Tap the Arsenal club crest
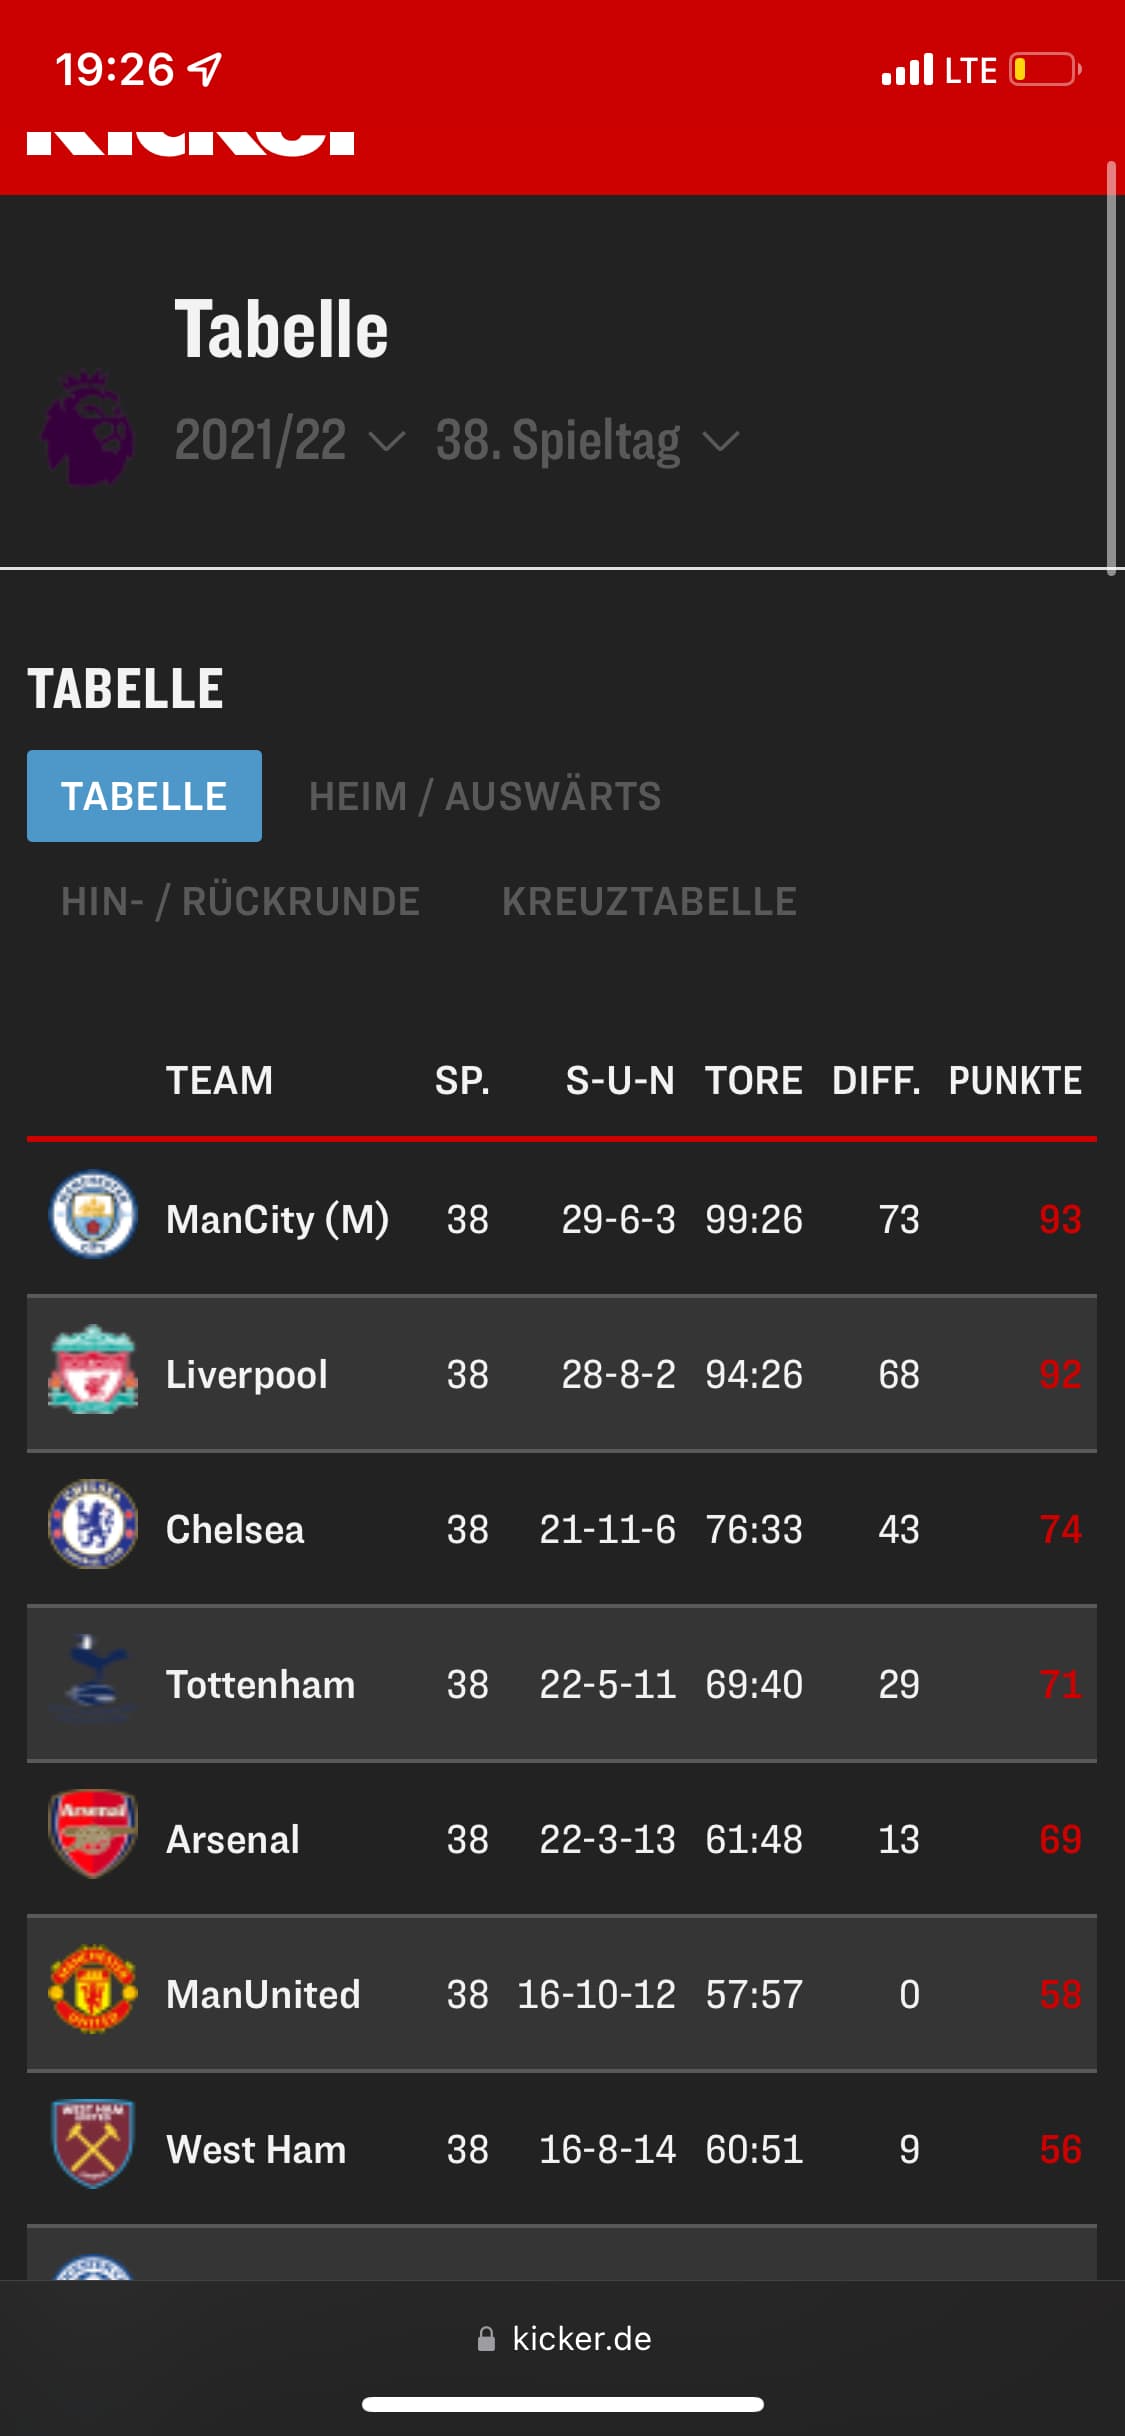Viewport: 1125px width, 2436px height. click(x=92, y=1836)
